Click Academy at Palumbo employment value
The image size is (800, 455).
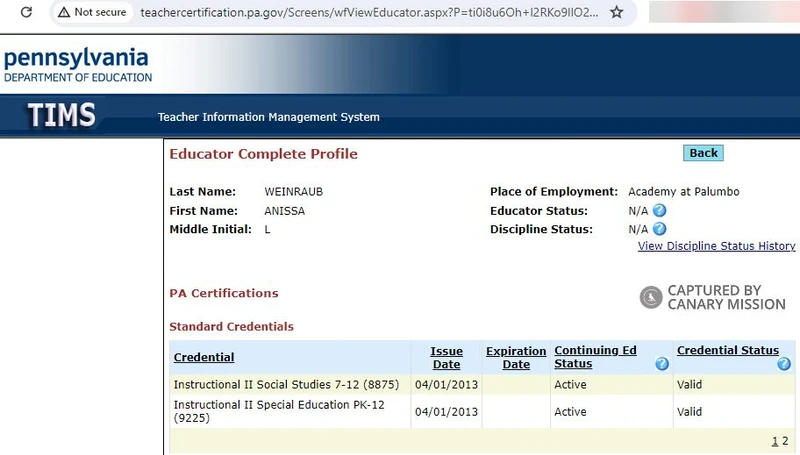(683, 192)
